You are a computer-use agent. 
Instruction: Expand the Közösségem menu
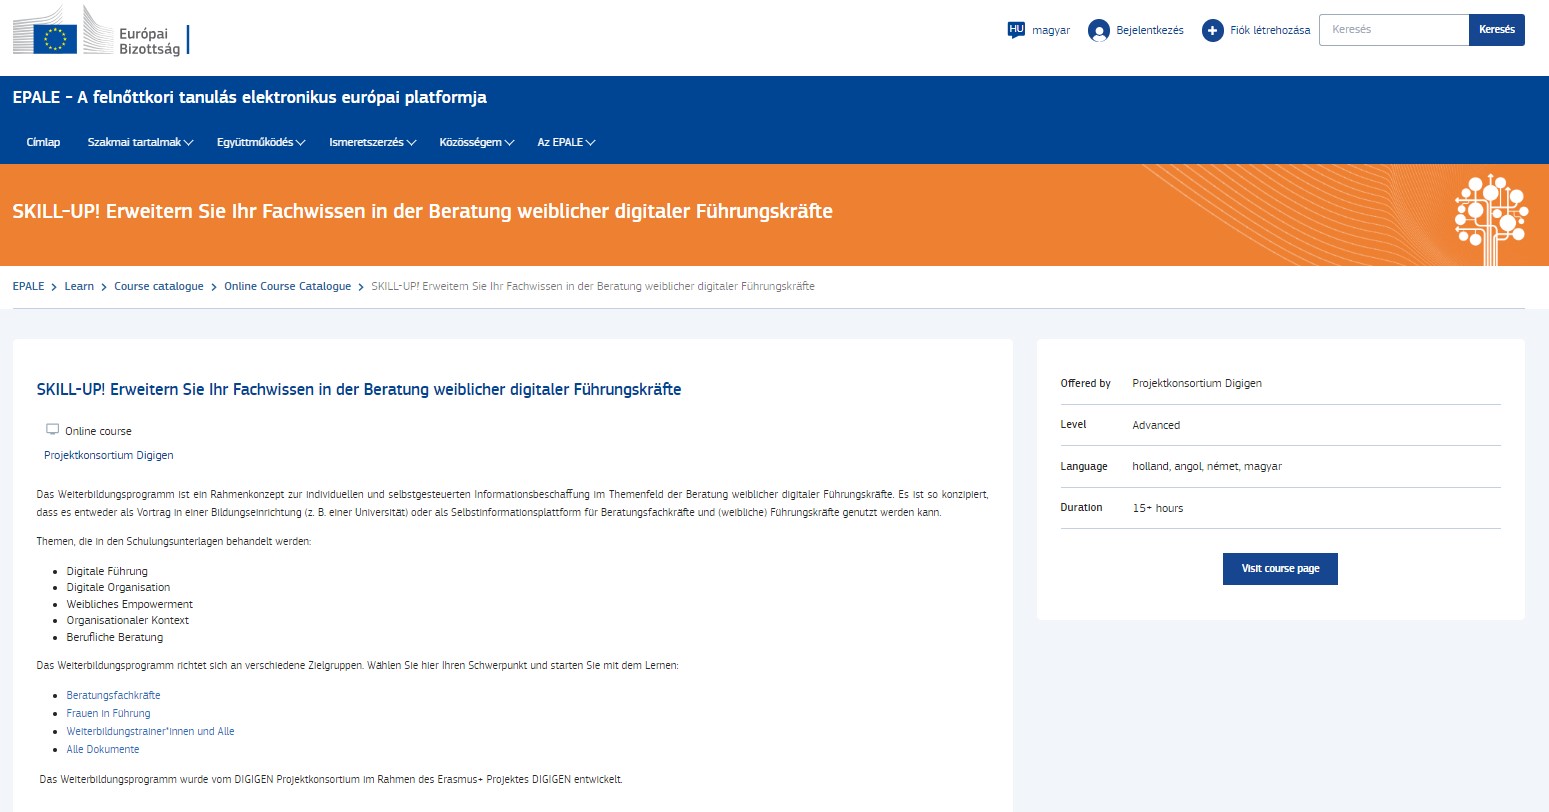476,142
